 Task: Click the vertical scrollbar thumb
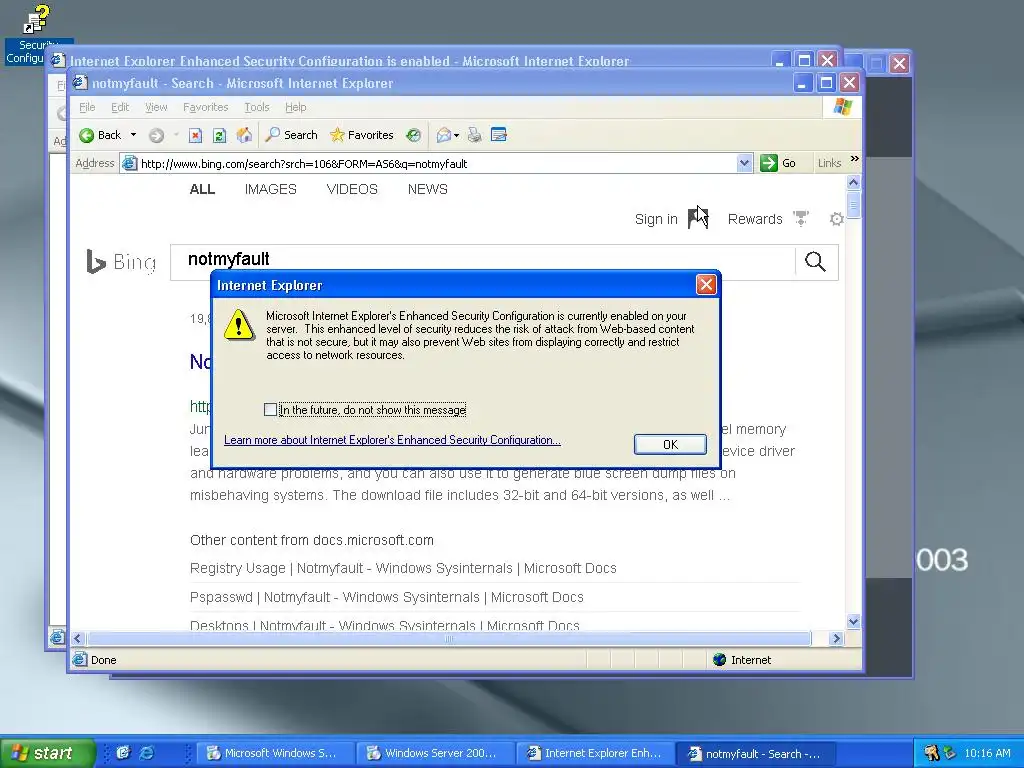pos(853,205)
